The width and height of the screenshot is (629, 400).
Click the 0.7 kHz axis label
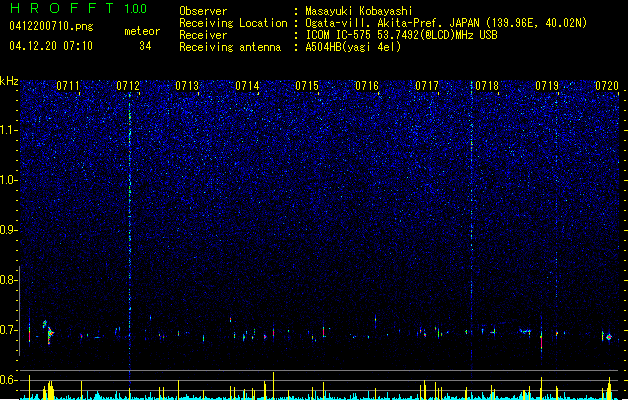pos(8,330)
